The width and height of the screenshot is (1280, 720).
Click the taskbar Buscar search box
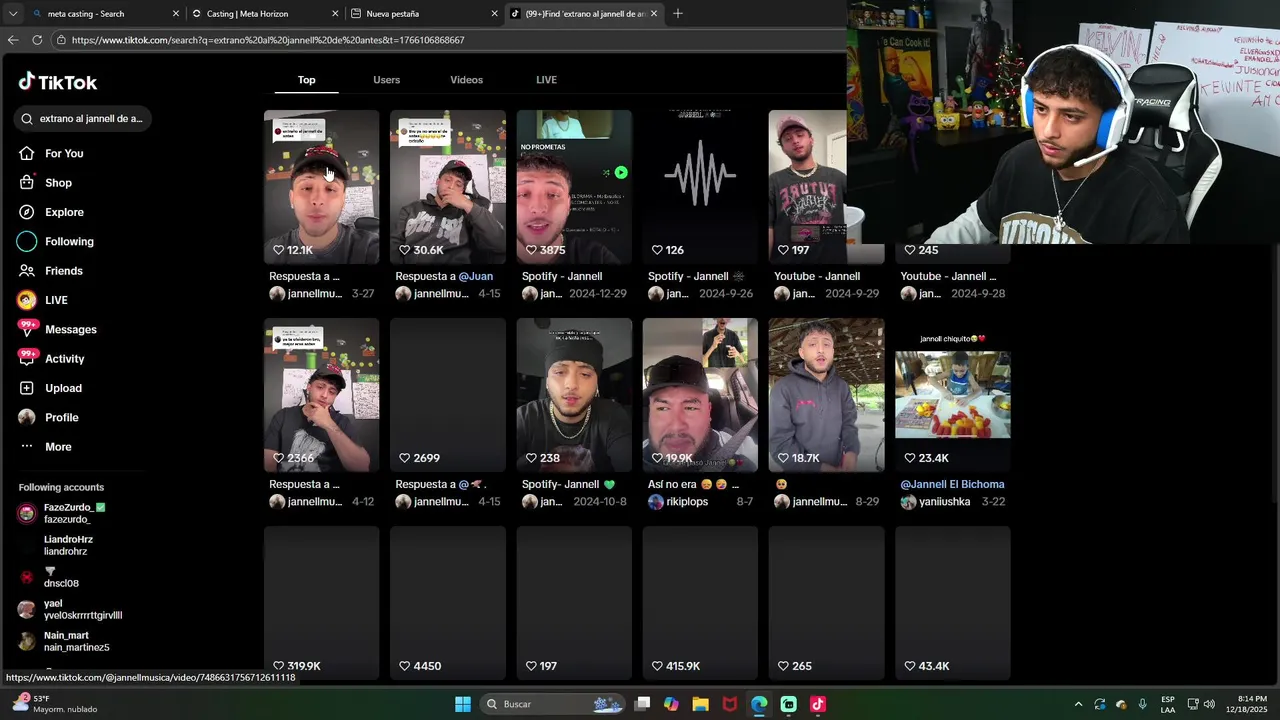552,704
